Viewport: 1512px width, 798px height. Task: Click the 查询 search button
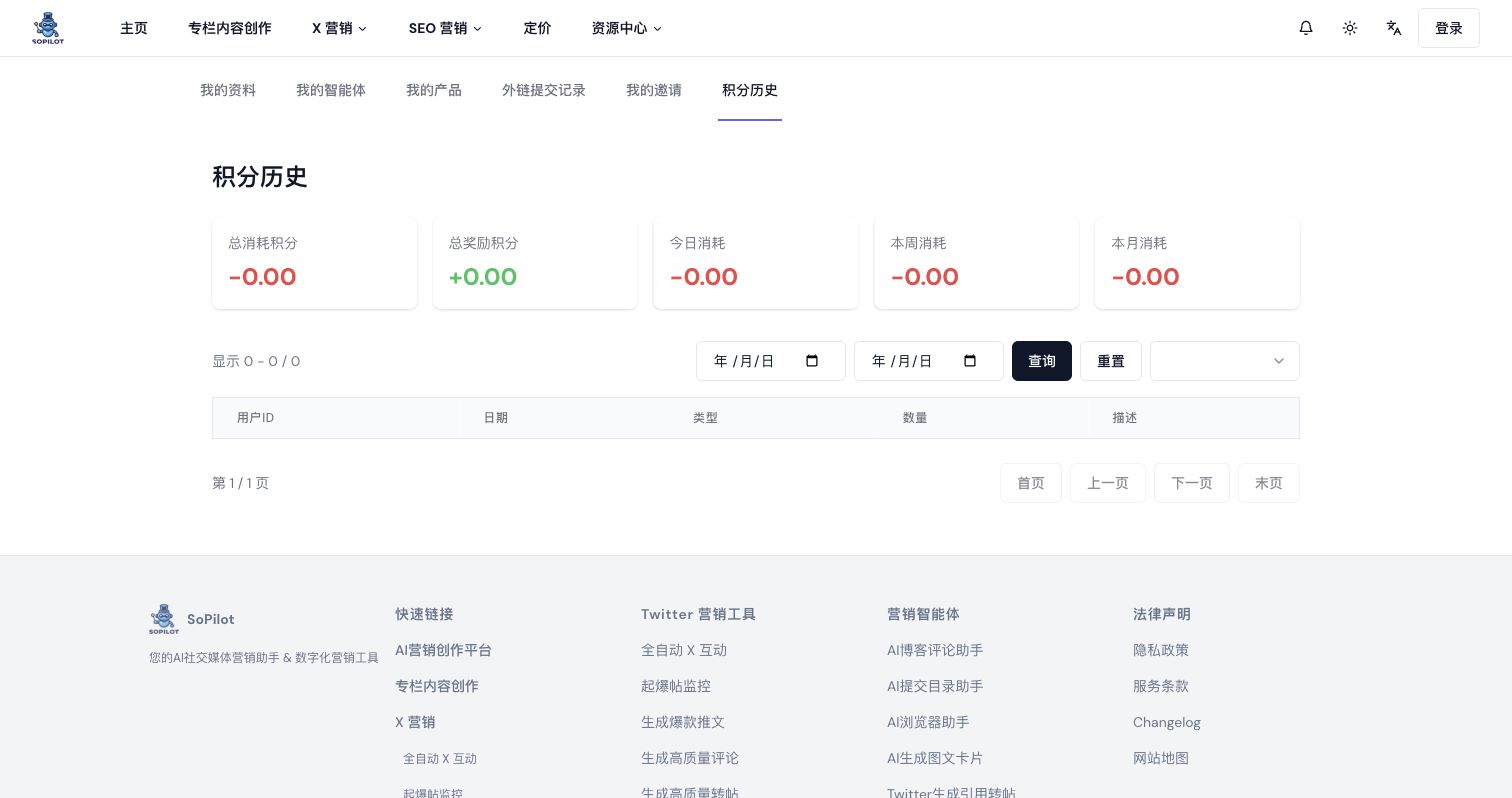tap(1042, 361)
